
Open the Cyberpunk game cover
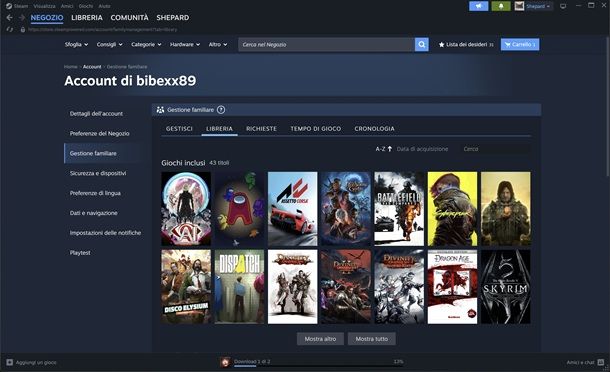(452, 209)
